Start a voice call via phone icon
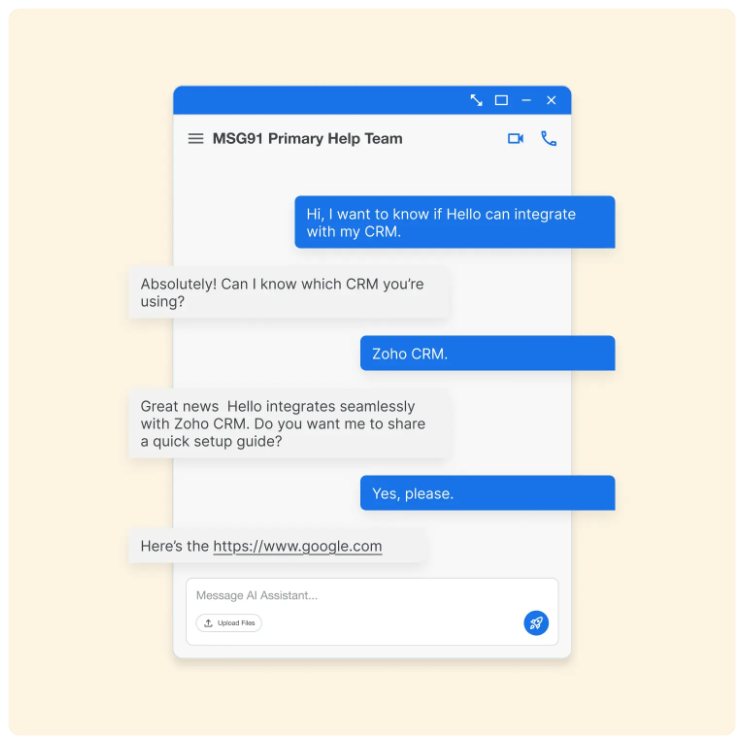The width and height of the screenshot is (750, 746). click(x=549, y=139)
